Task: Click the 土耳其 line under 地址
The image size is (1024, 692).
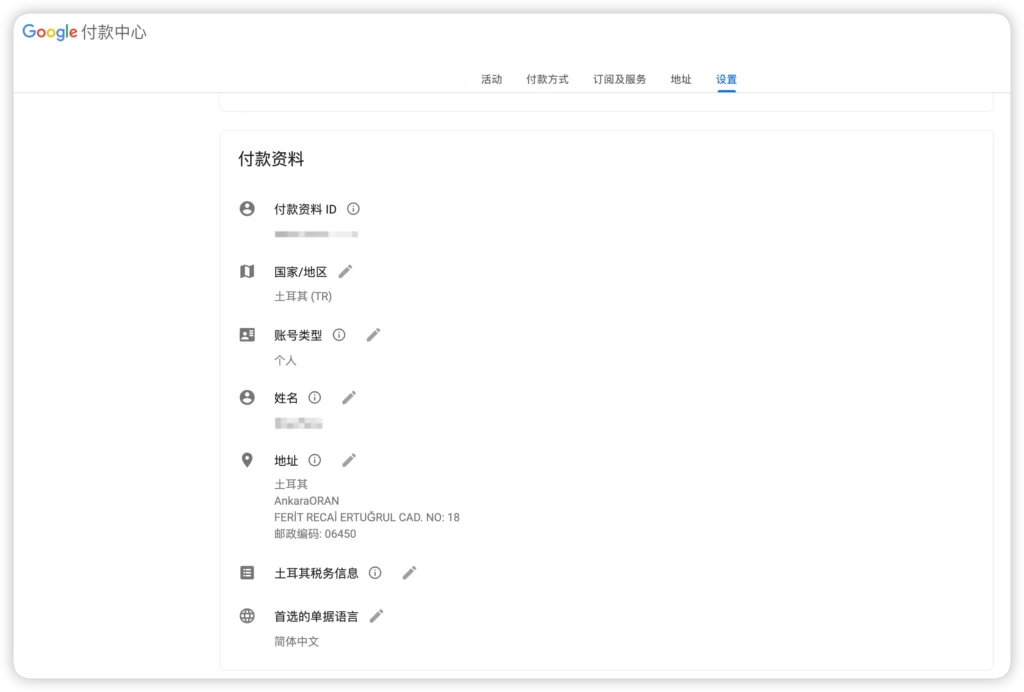Action: pyautogui.click(x=291, y=484)
